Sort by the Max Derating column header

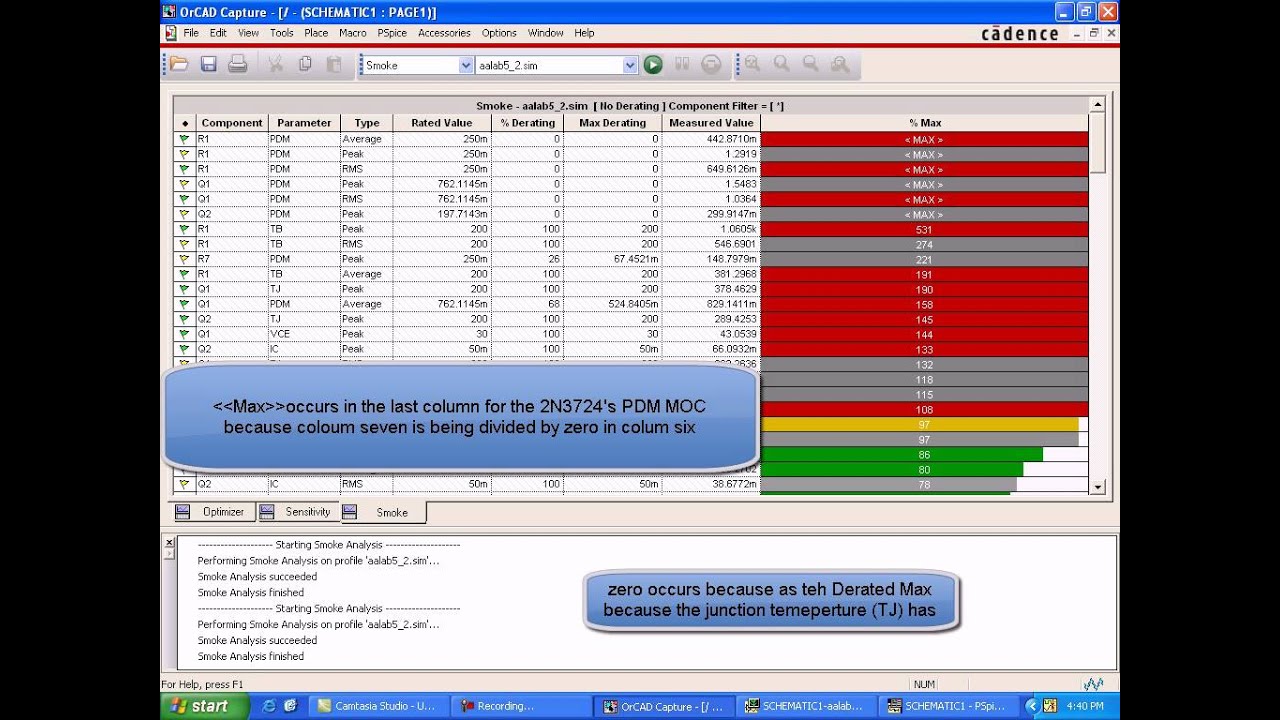pyautogui.click(x=612, y=123)
